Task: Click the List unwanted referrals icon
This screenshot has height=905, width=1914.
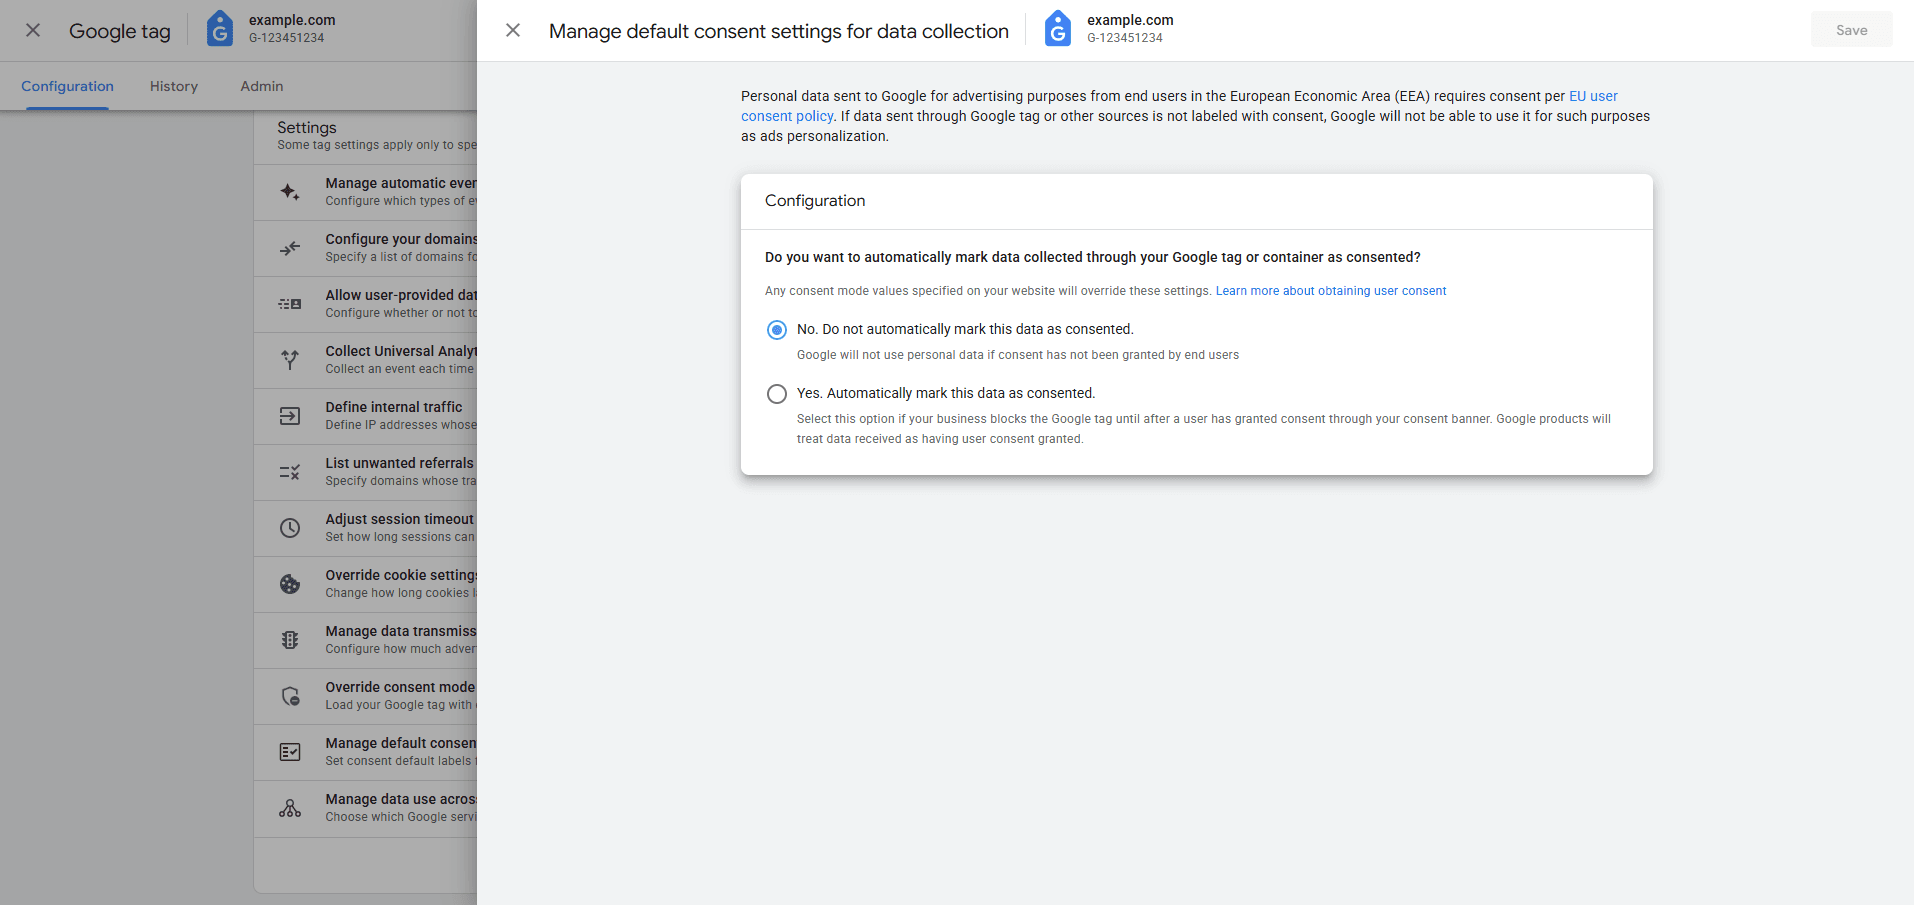Action: tap(290, 471)
